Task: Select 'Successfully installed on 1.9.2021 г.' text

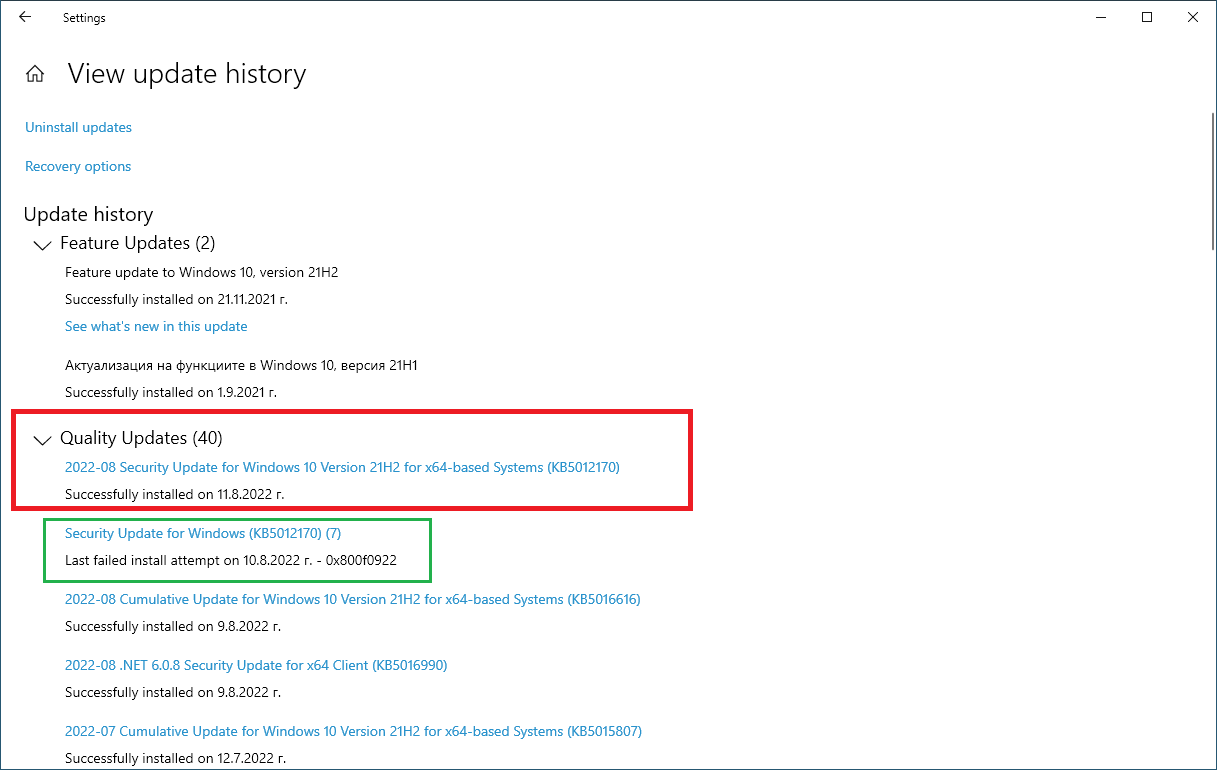Action: pos(171,392)
